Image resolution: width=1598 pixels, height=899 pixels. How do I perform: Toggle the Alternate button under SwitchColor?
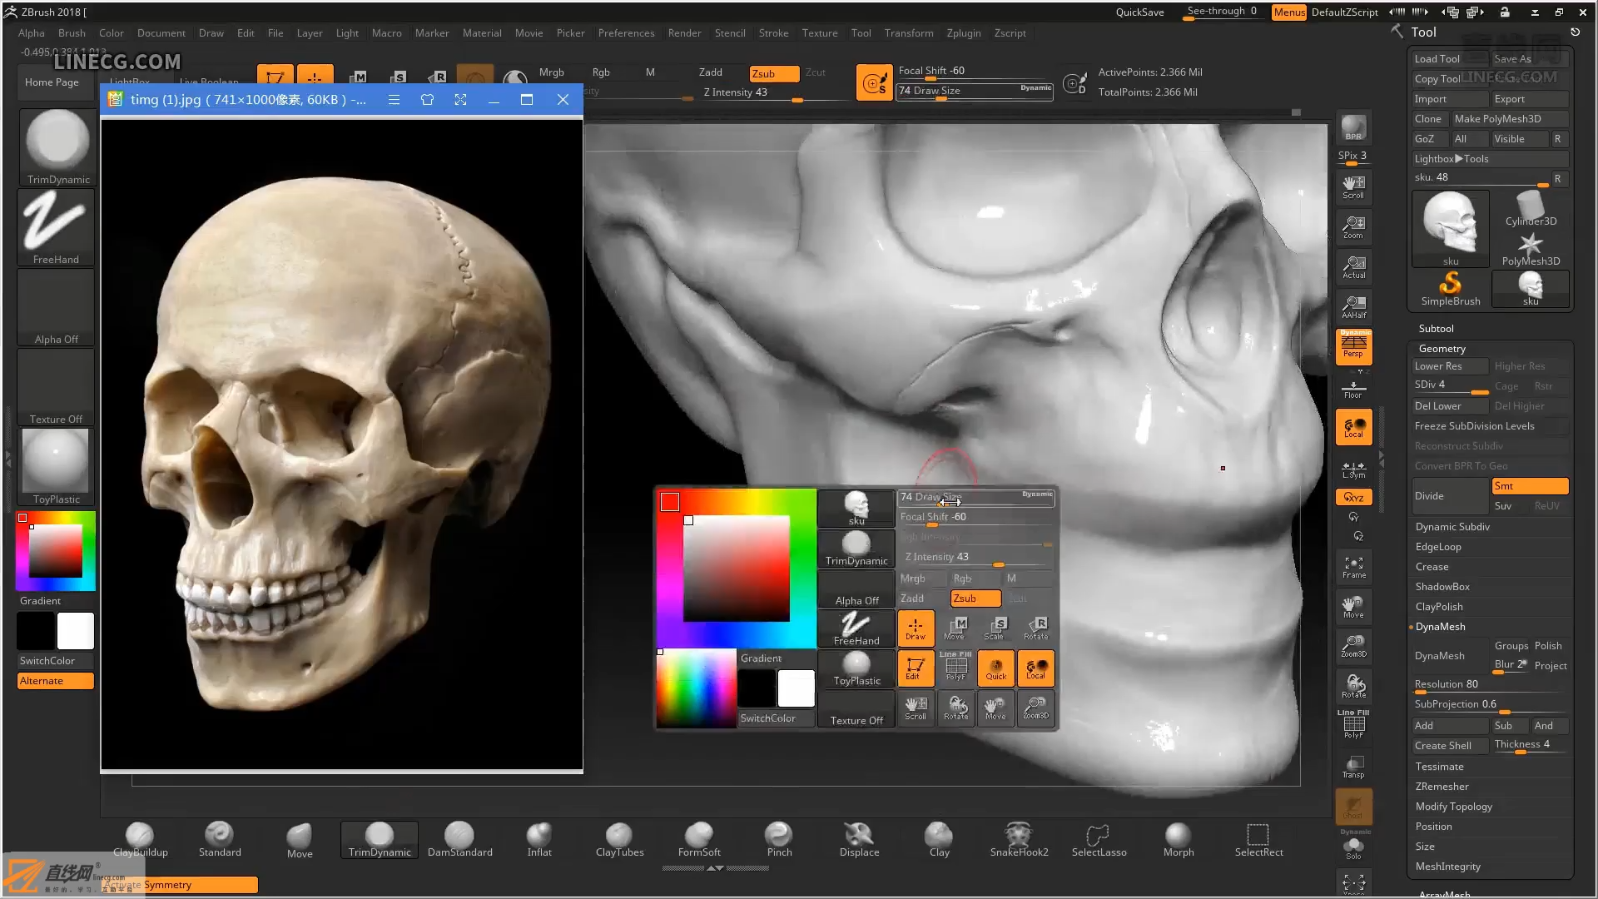[56, 681]
